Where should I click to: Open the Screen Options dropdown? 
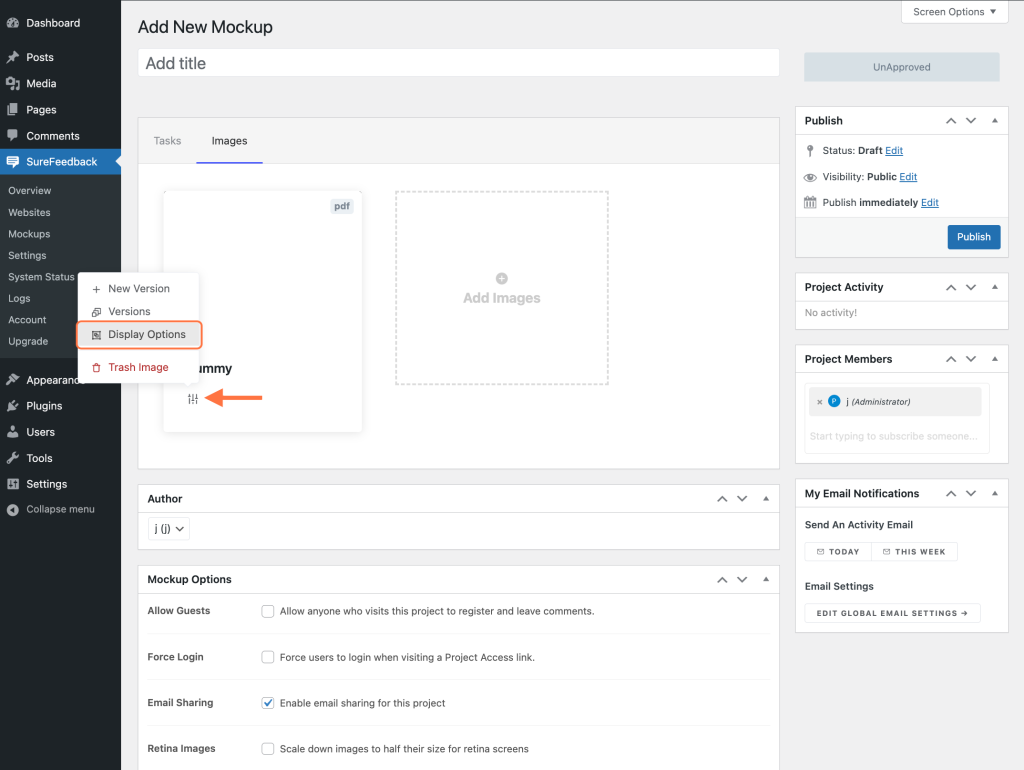953,11
